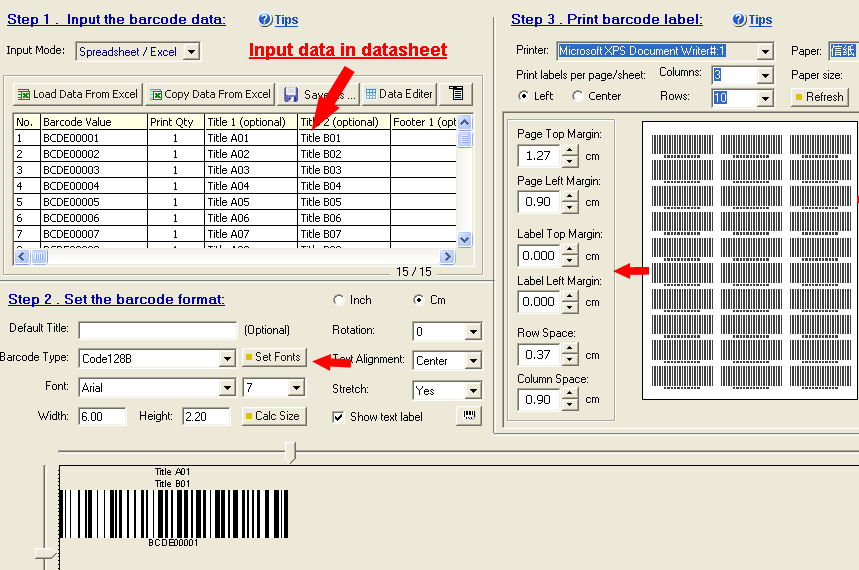Click the Default Title input field
859x570 pixels.
158,330
